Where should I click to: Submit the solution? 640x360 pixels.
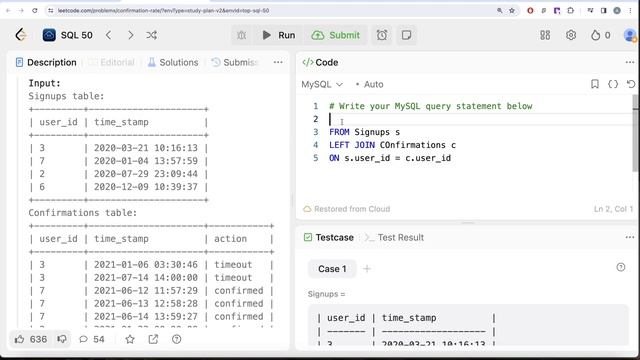tap(336, 35)
